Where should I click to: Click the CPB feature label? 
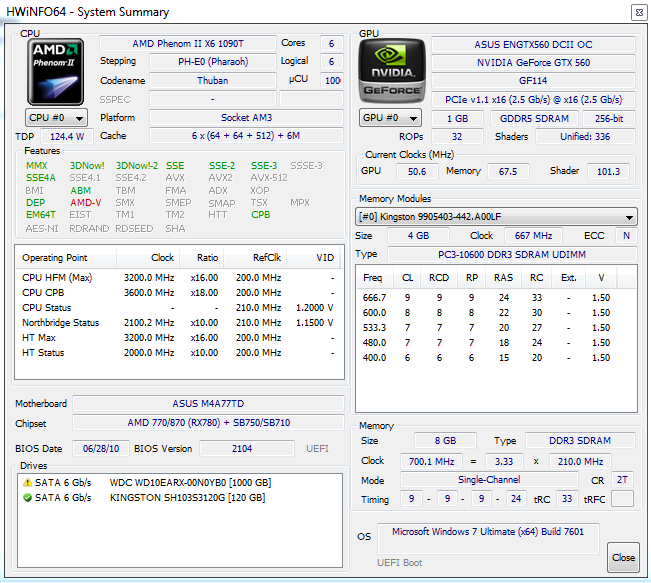pyautogui.click(x=260, y=215)
